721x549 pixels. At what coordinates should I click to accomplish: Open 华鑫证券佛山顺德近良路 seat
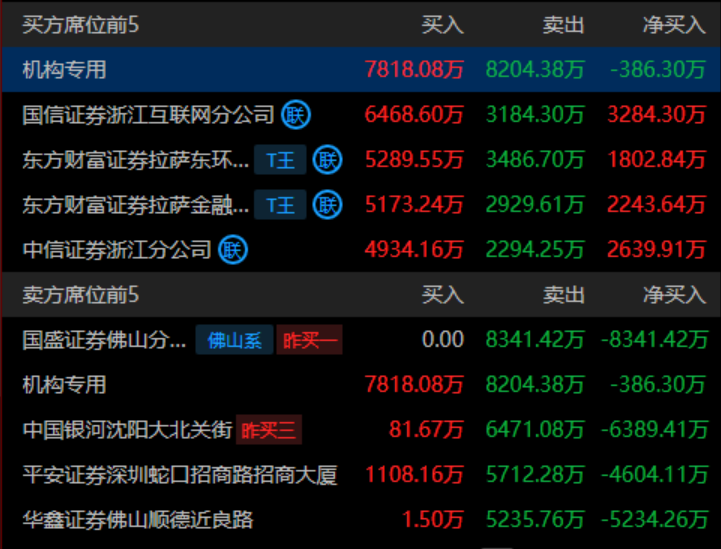pyautogui.click(x=138, y=520)
